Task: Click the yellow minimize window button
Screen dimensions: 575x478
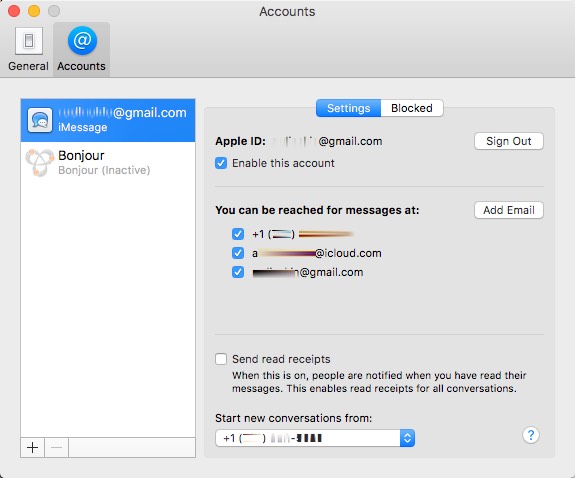Action: 34,11
